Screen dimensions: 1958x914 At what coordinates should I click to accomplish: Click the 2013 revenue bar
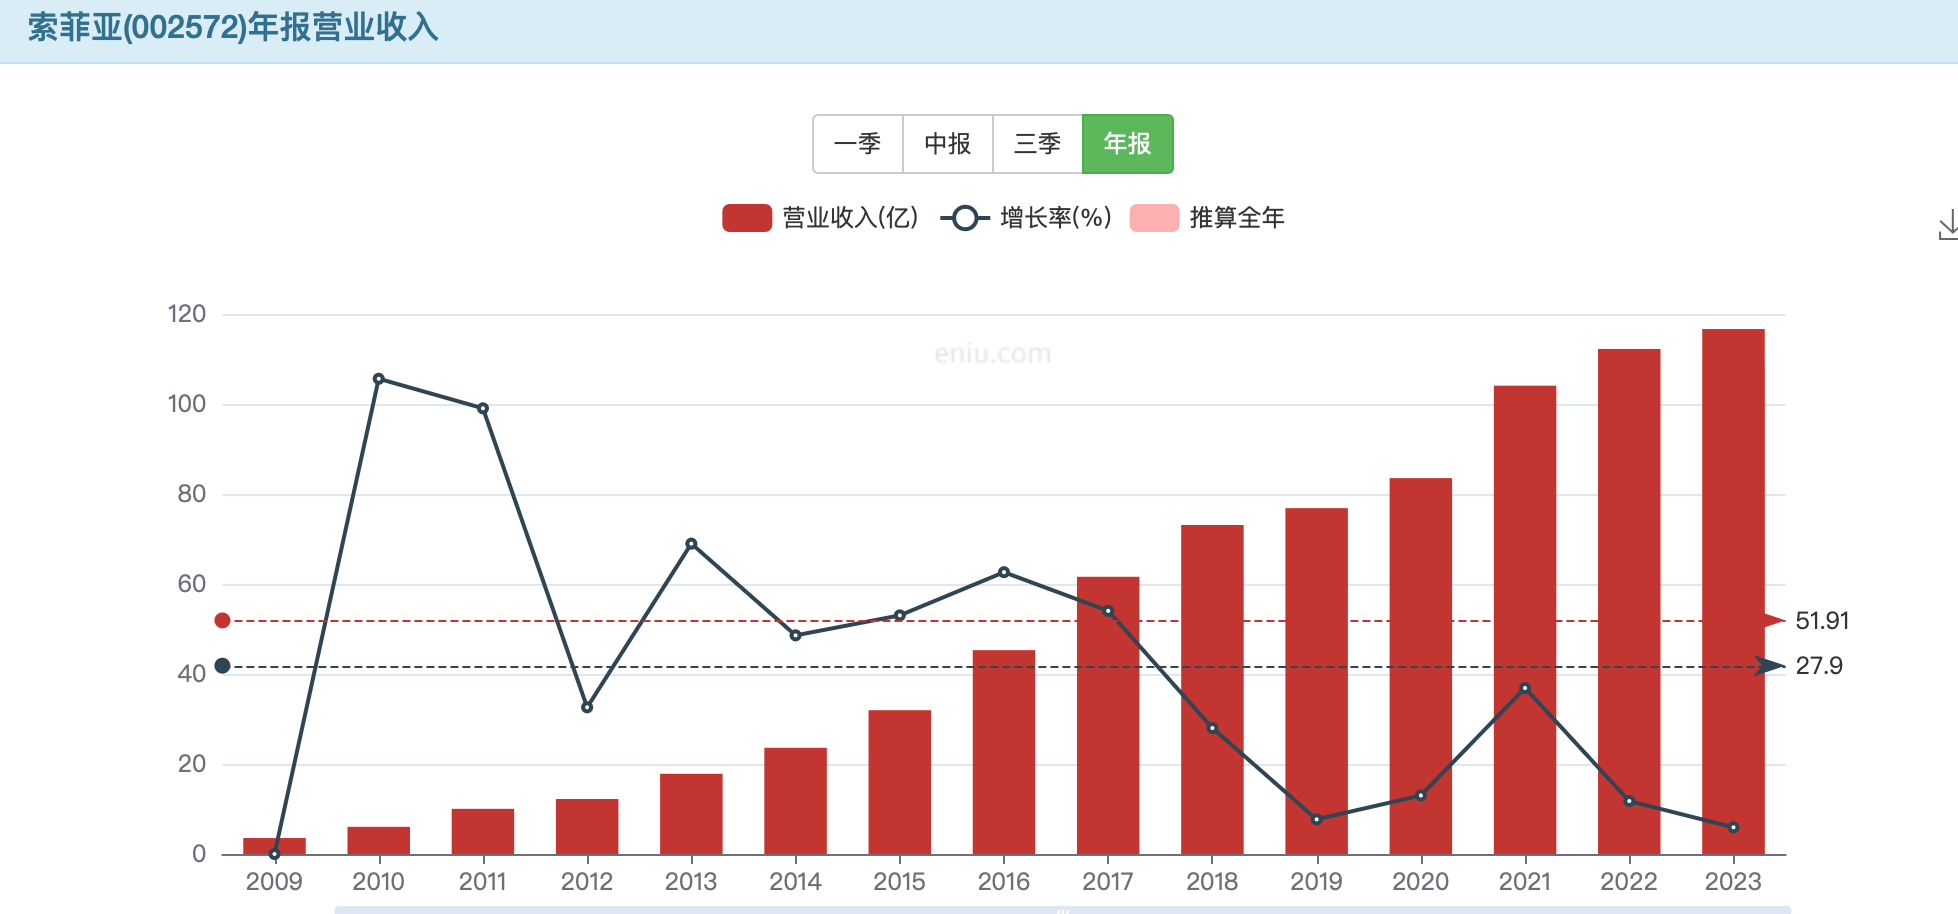click(691, 814)
